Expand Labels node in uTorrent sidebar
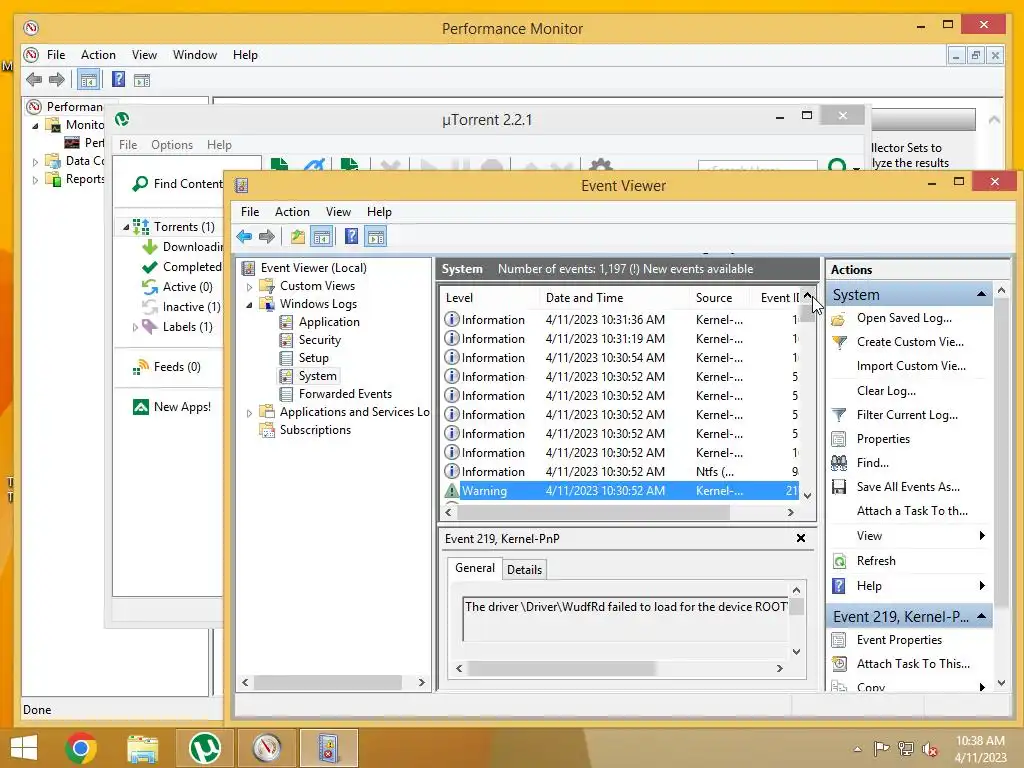This screenshot has height=768, width=1024. pos(135,327)
